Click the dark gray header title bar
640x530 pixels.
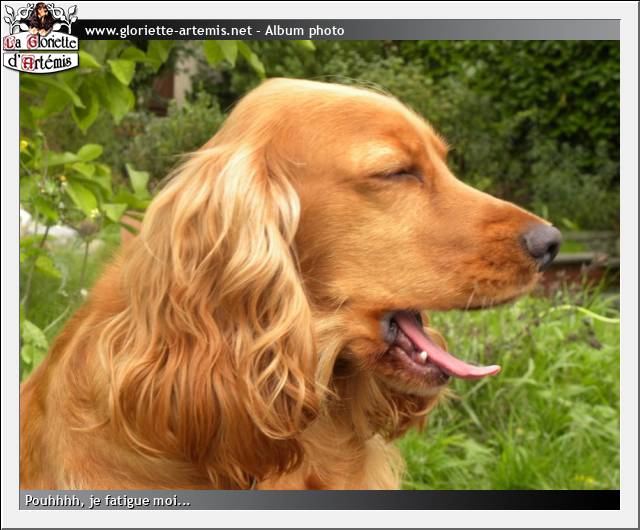[480, 31]
